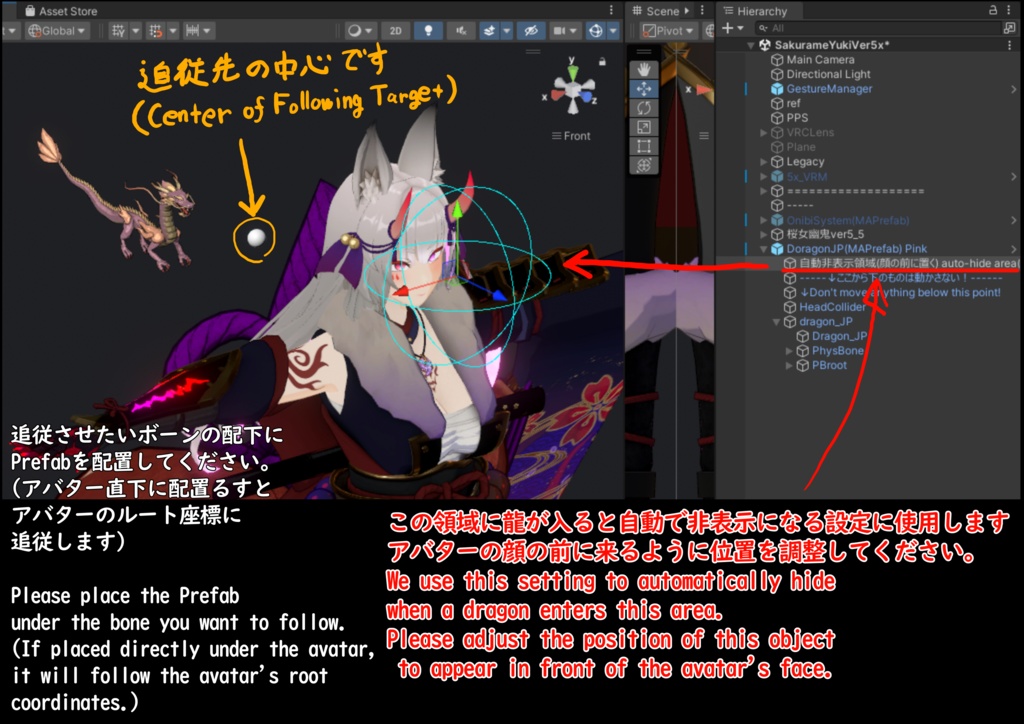1024x724 pixels.
Task: Click the scene lighting bulb icon
Action: [428, 29]
